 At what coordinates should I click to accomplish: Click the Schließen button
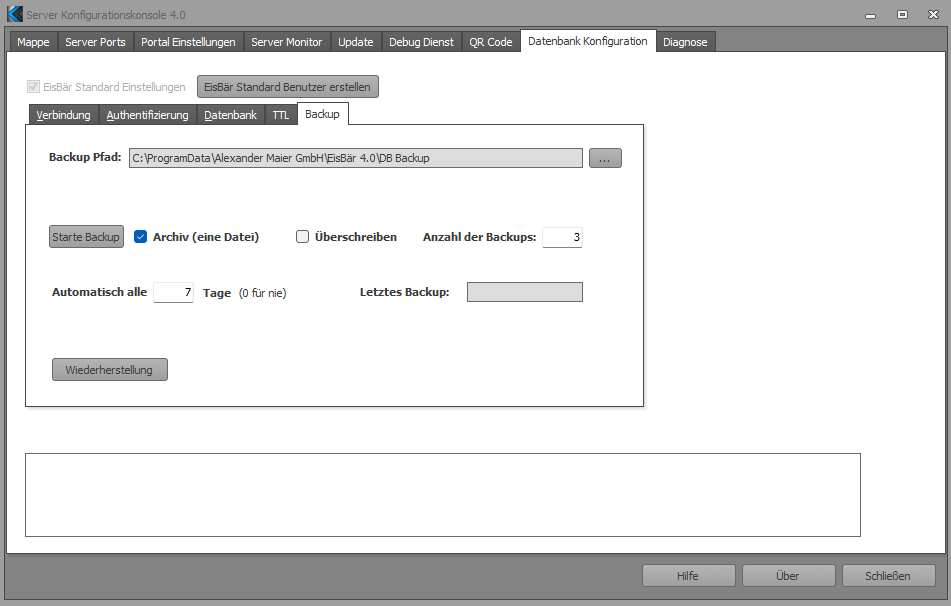(x=889, y=576)
